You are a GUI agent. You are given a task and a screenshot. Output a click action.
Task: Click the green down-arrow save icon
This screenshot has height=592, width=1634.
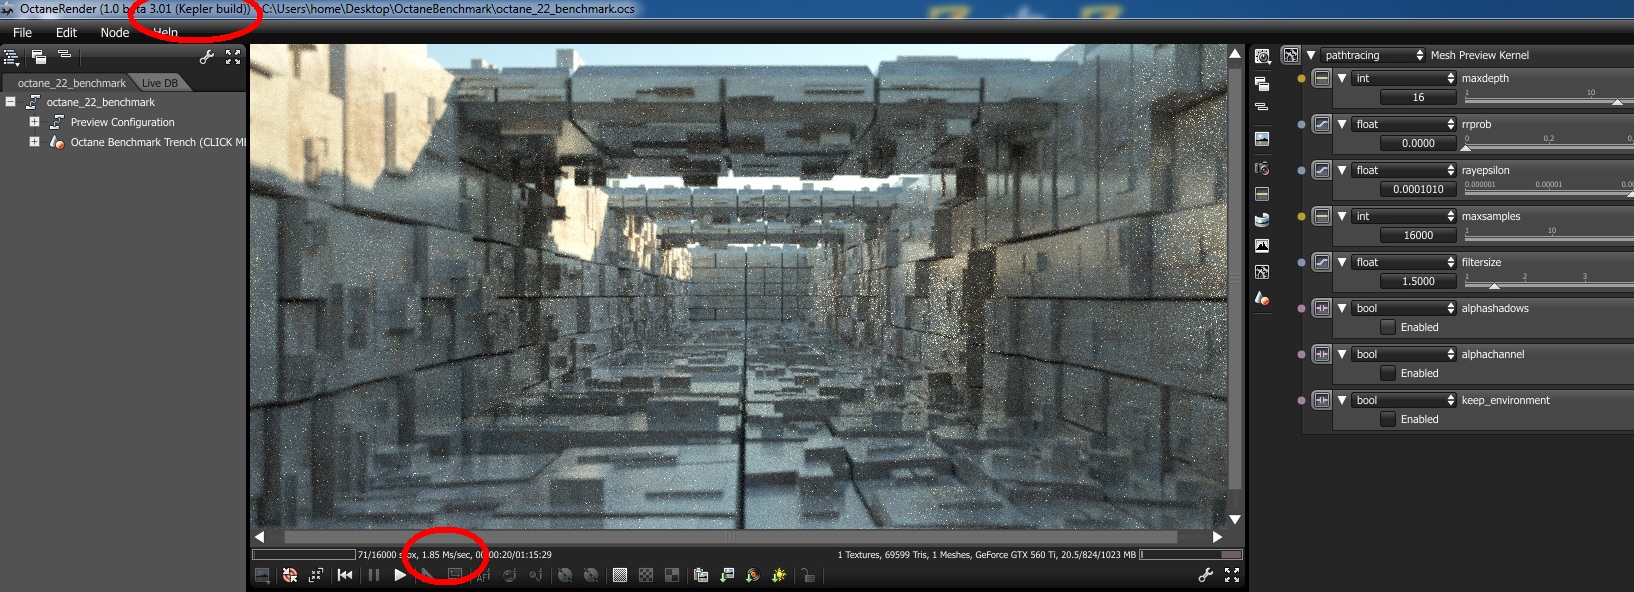727,575
